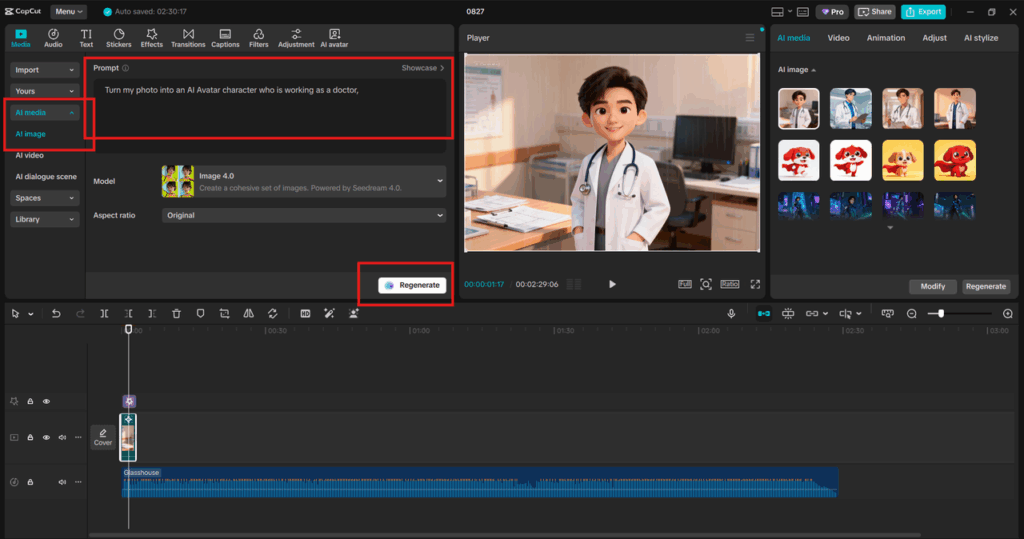Hide the main video track with eye icon
Image resolution: width=1024 pixels, height=539 pixels.
46,437
